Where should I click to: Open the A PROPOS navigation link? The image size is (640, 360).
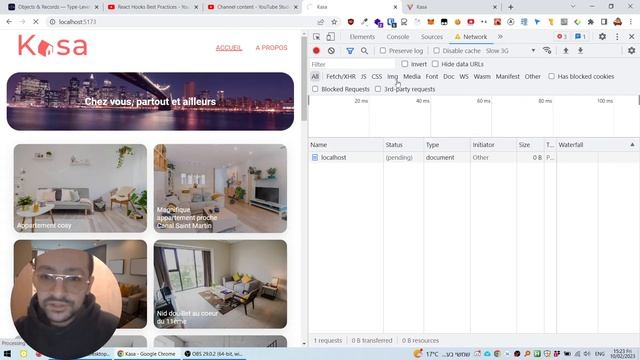(x=271, y=48)
